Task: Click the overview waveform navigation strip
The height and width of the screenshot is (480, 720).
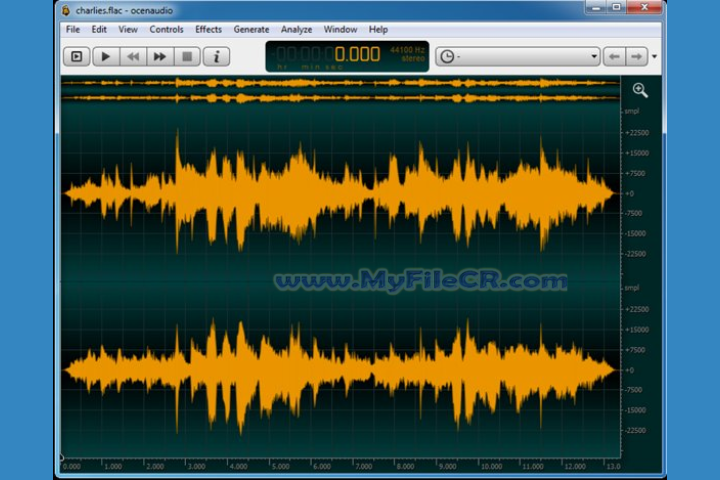Action: pos(340,90)
